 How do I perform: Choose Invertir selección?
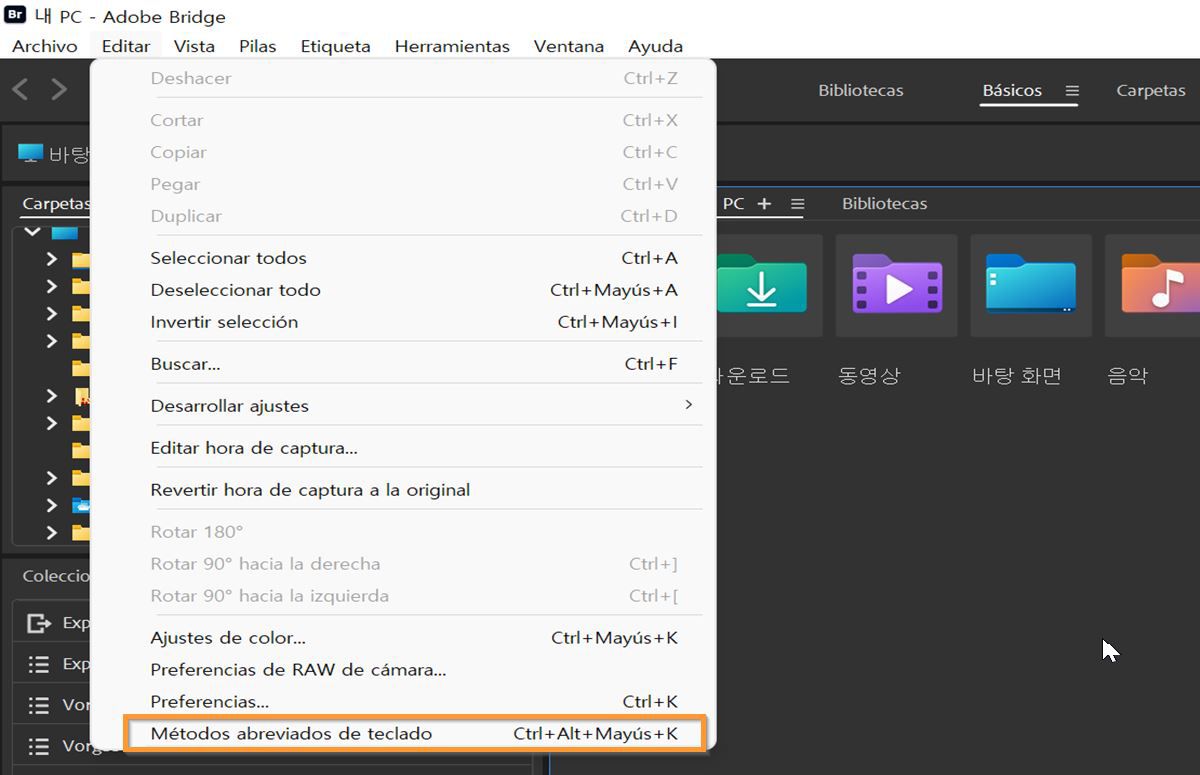point(403,322)
